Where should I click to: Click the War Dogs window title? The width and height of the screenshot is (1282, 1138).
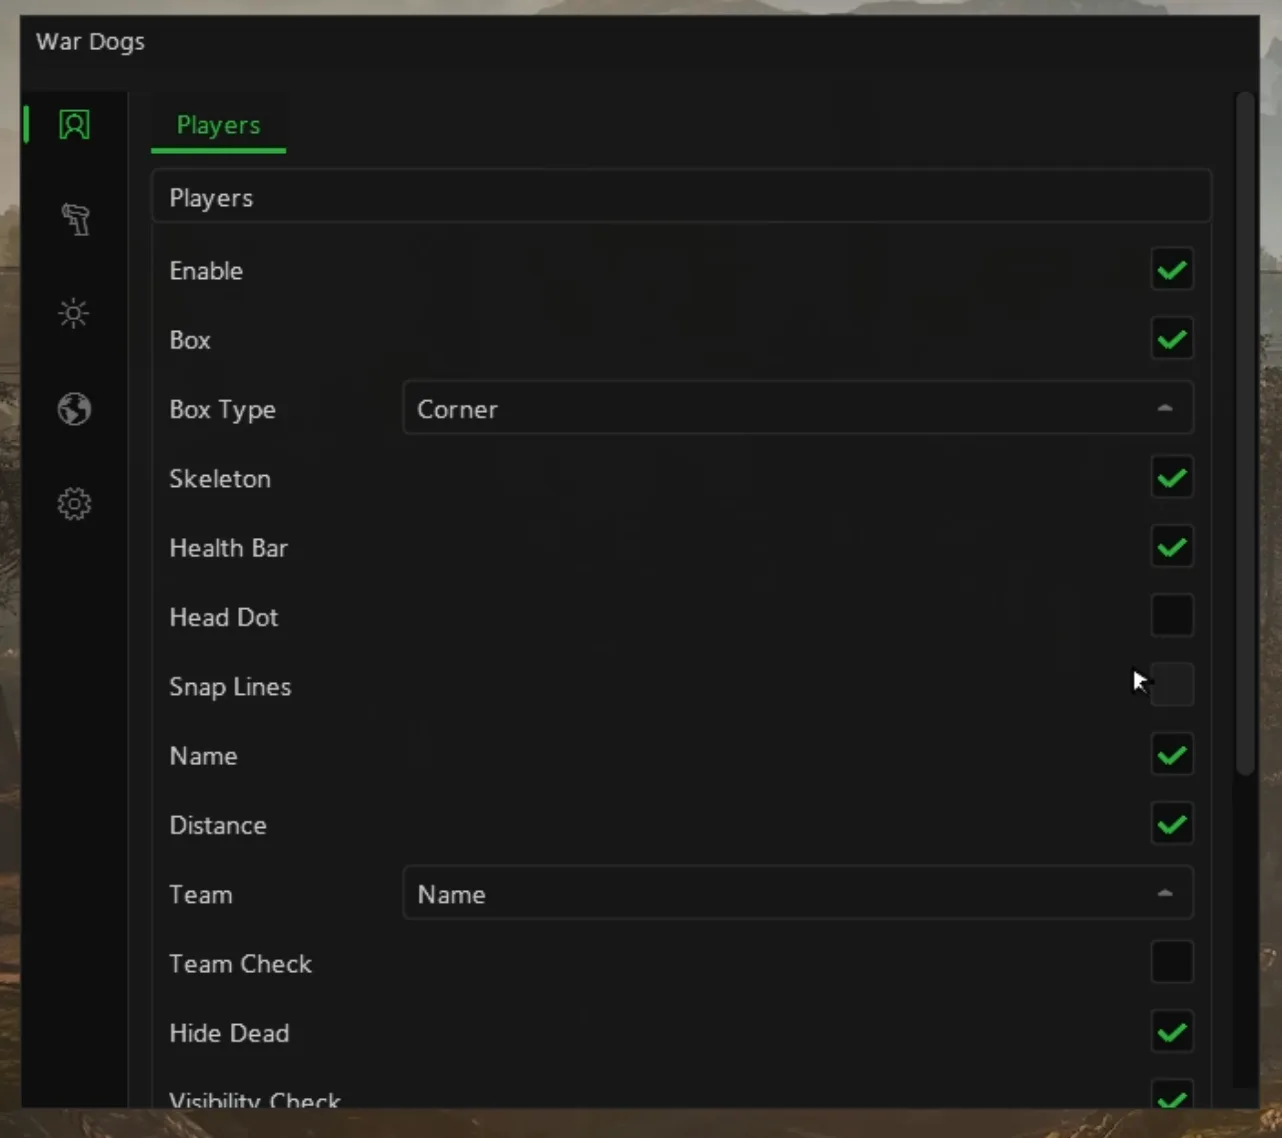pos(90,42)
